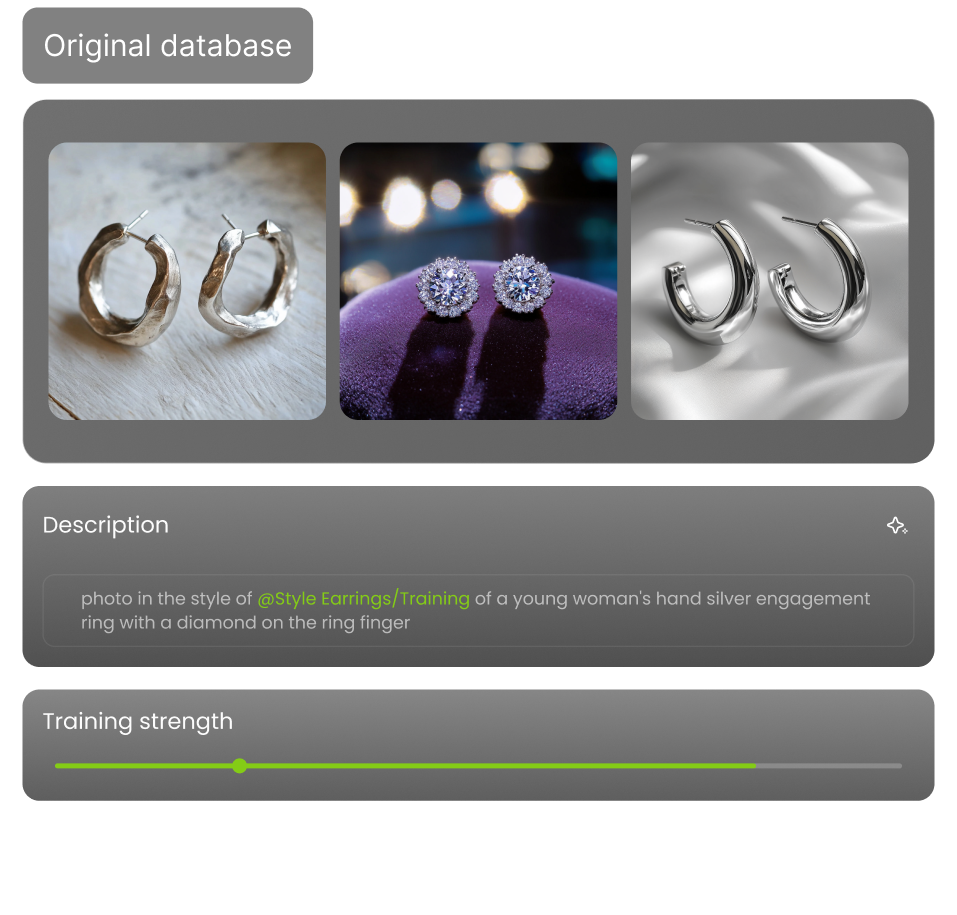This screenshot has width=957, height=915.
Task: Open the hammered hoop earrings thumbnail
Action: [187, 281]
